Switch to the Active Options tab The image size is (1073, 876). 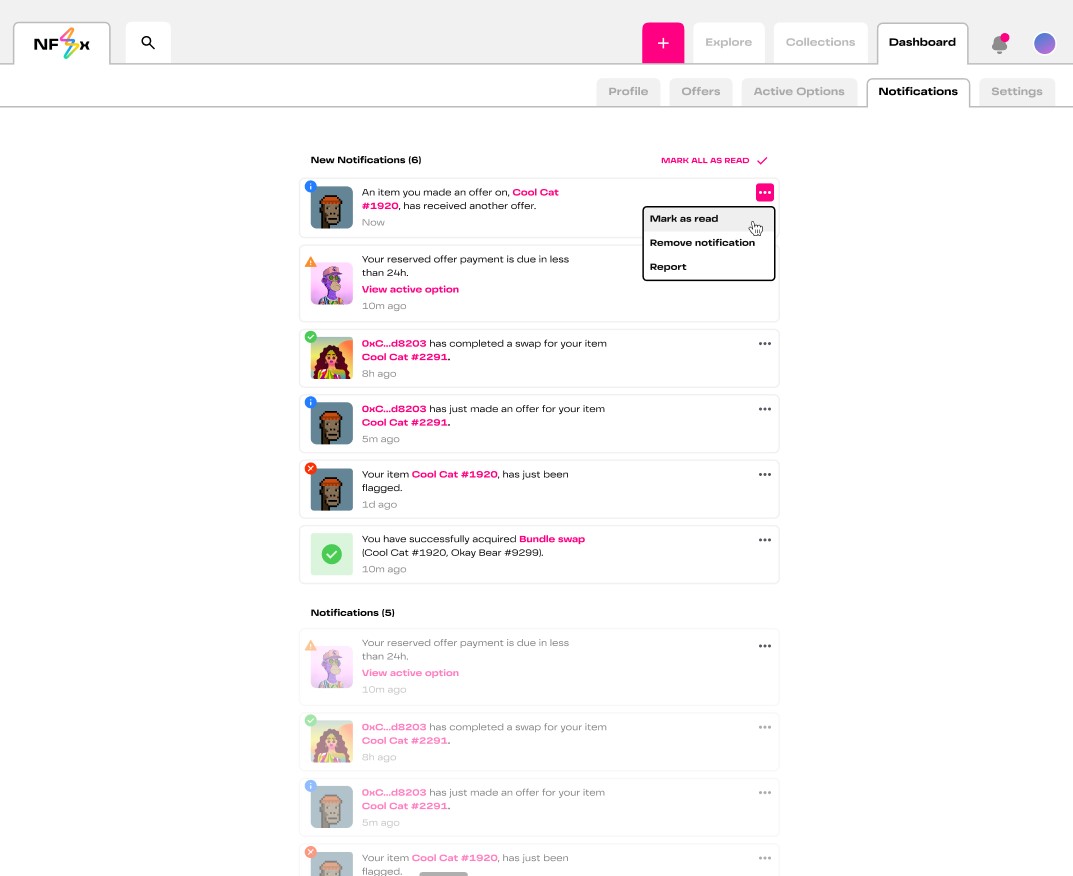click(799, 92)
